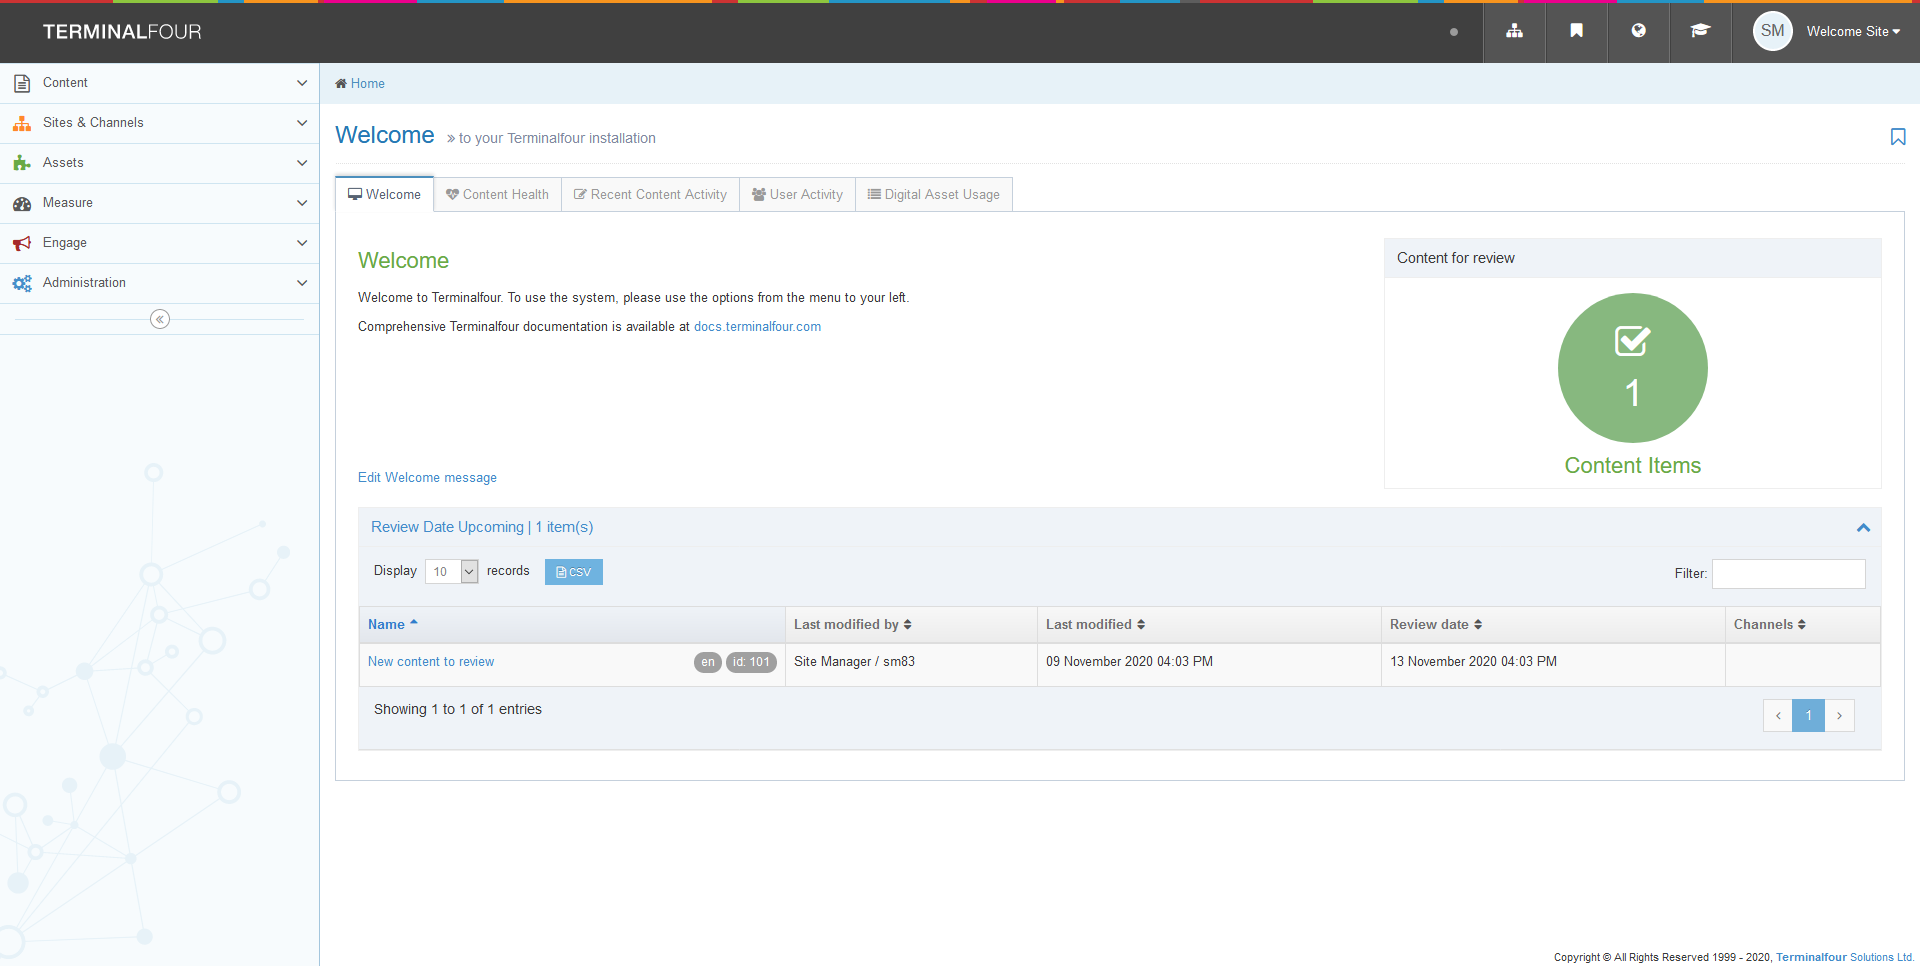Switch to the Content Health tab
This screenshot has width=1920, height=966.
tap(497, 194)
